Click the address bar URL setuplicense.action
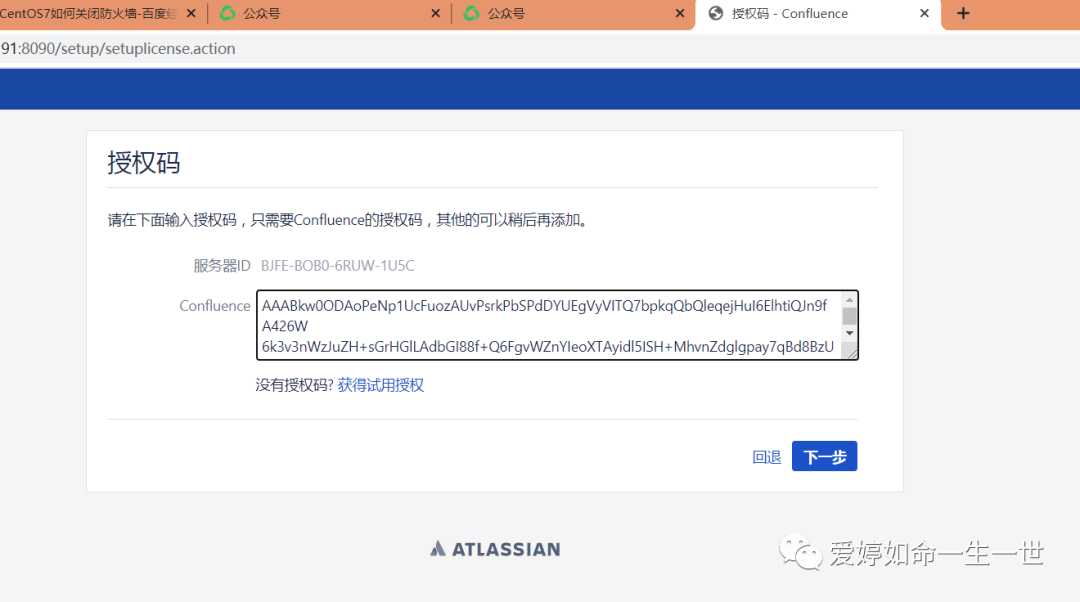Screen dimensions: 1080x602 (118, 49)
